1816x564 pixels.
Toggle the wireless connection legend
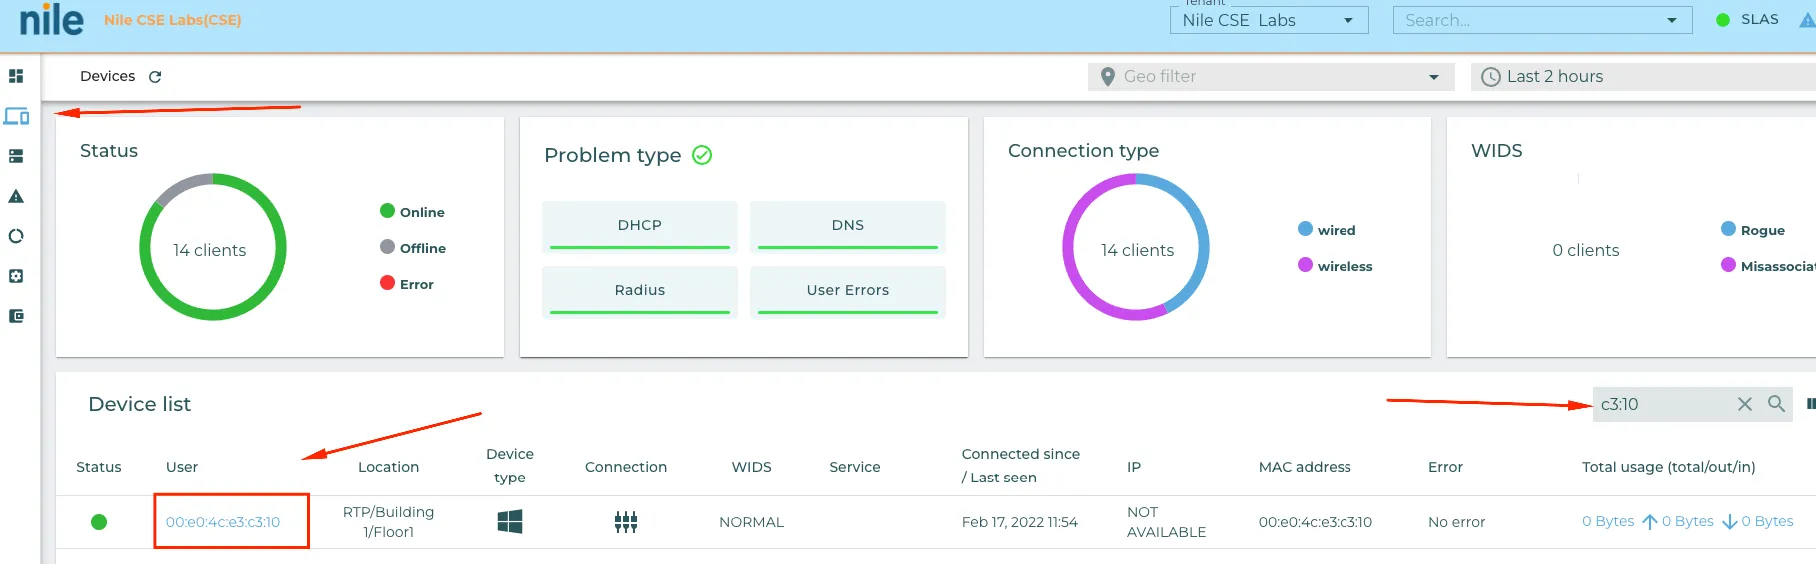click(x=1335, y=266)
